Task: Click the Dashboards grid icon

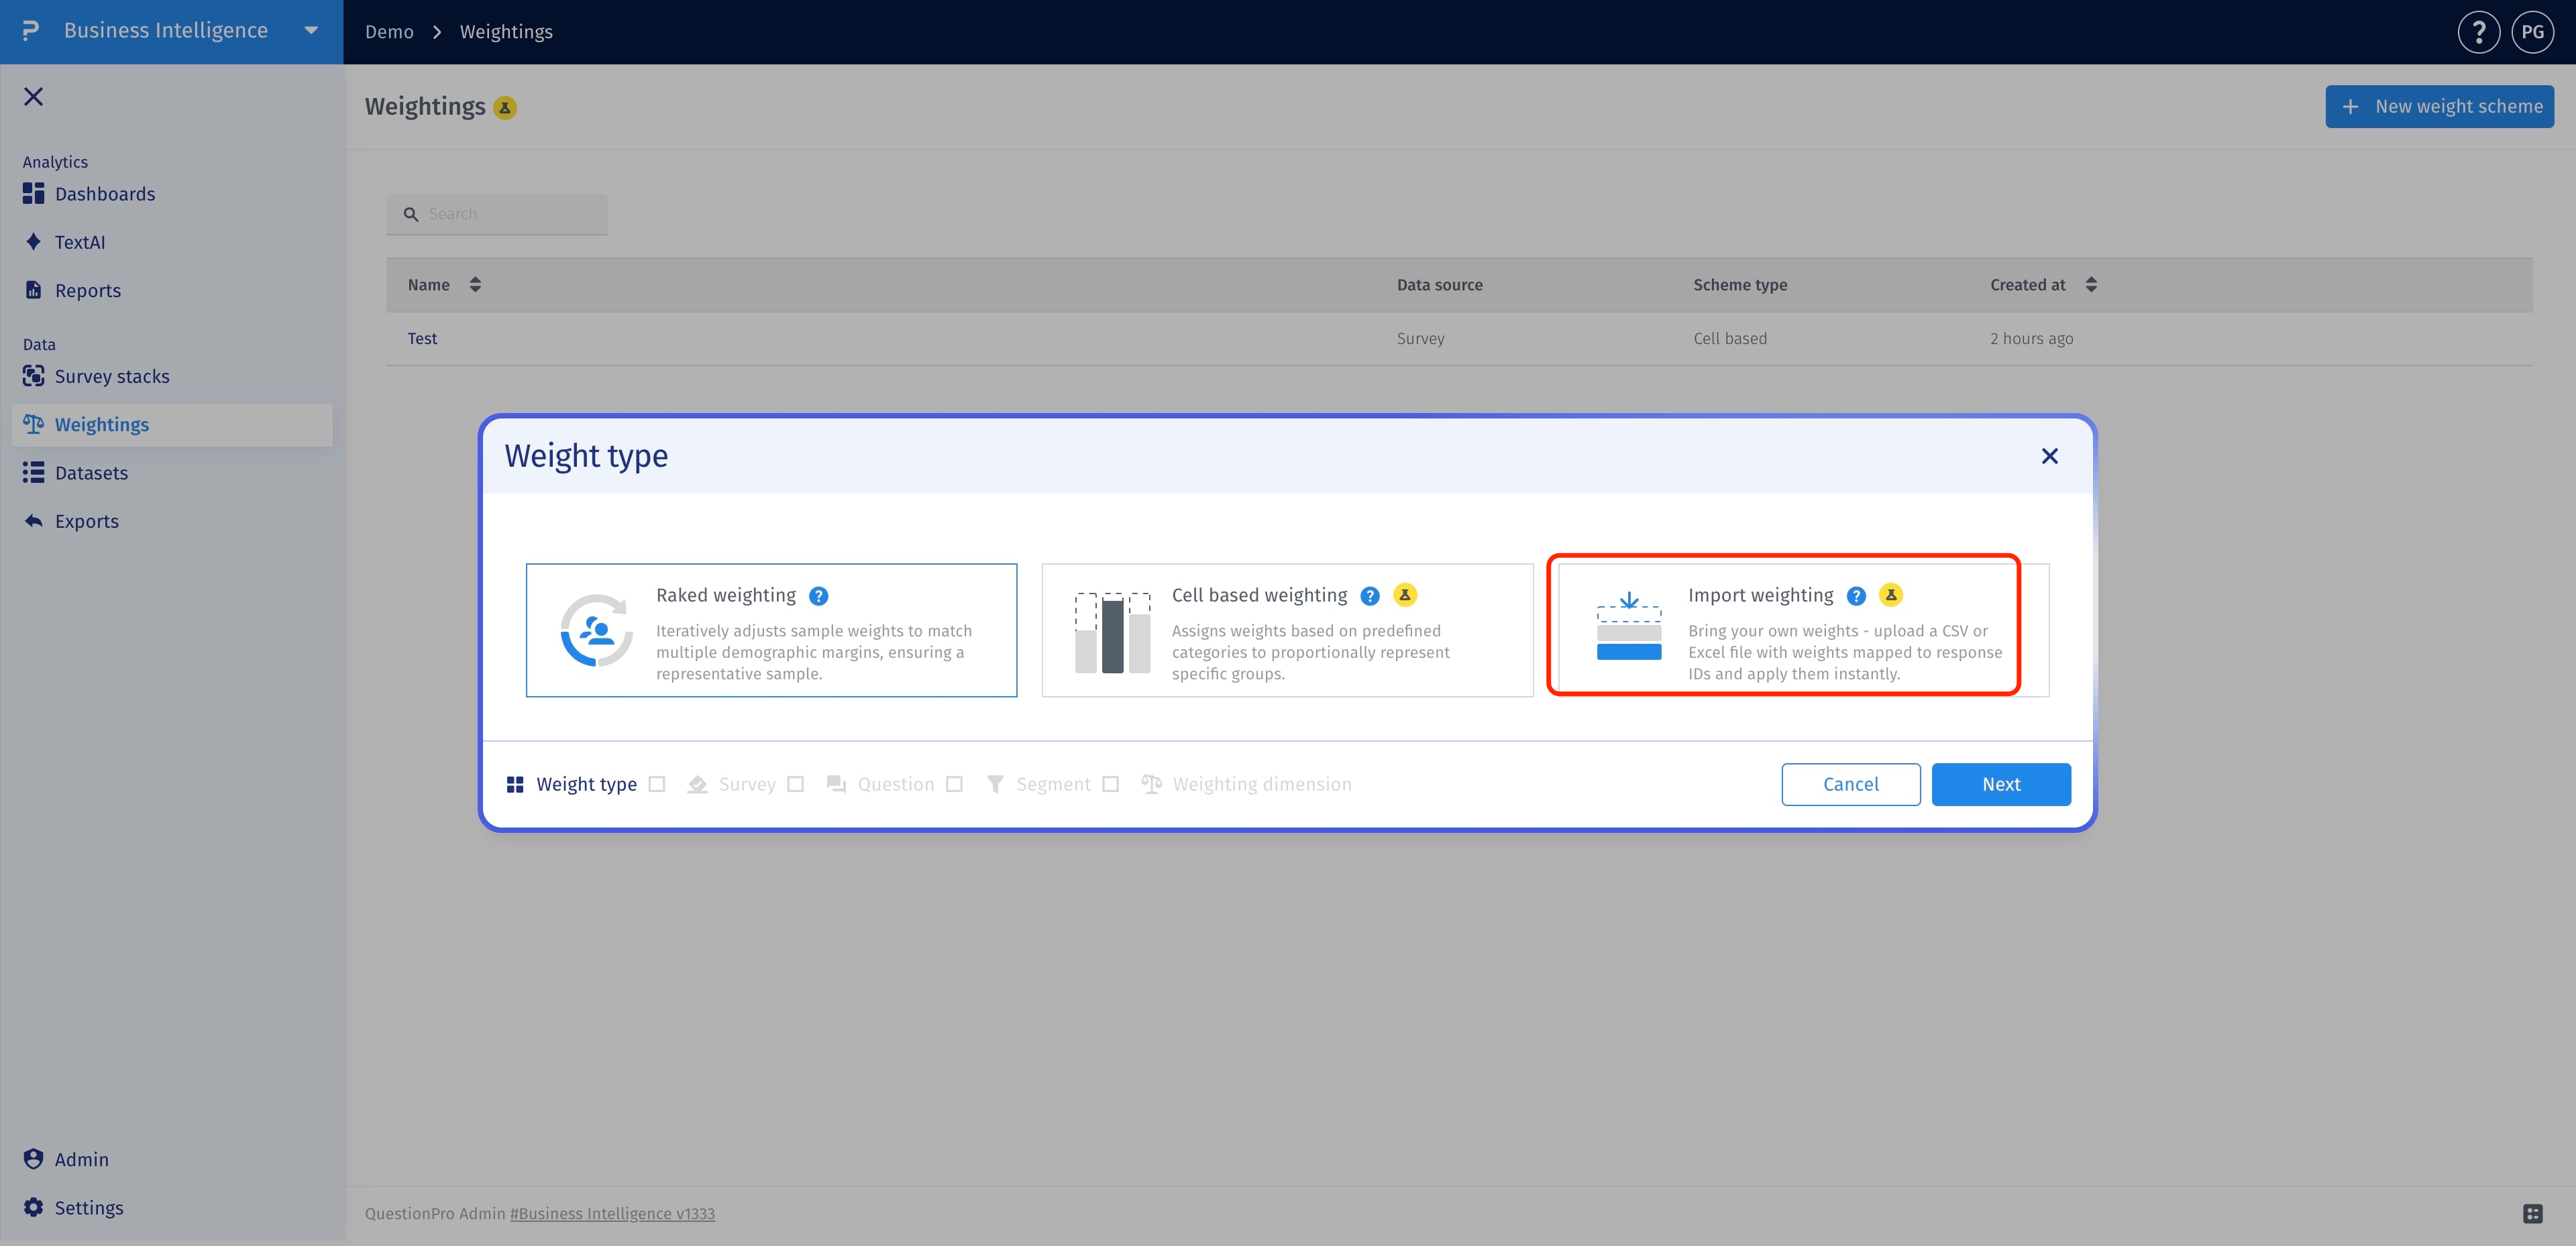Action: click(x=33, y=193)
